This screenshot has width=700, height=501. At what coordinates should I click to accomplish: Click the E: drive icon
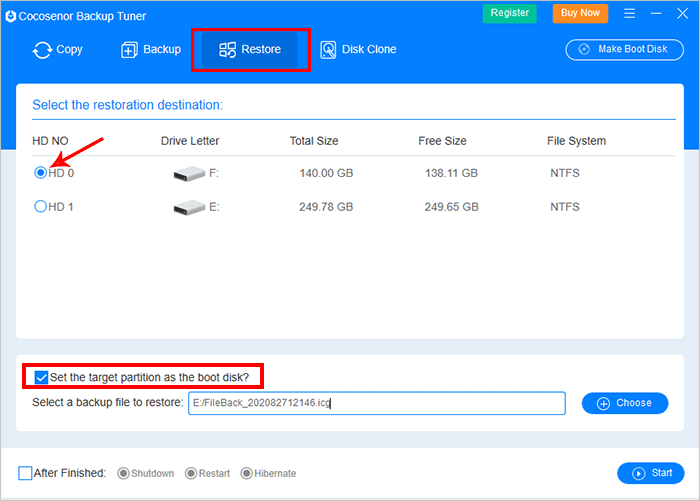pyautogui.click(x=189, y=207)
